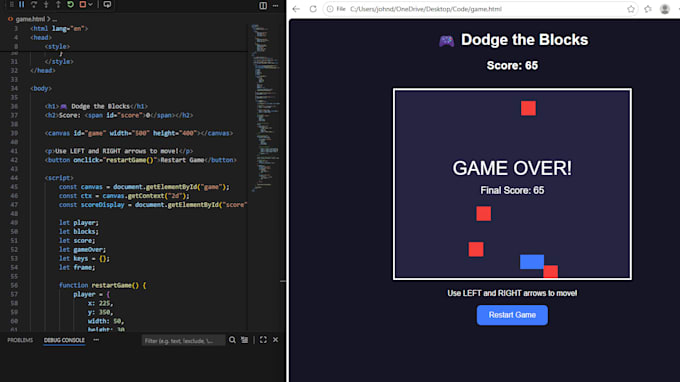Switch to the PROBLEMS tab
680x382 pixels.
(20, 340)
